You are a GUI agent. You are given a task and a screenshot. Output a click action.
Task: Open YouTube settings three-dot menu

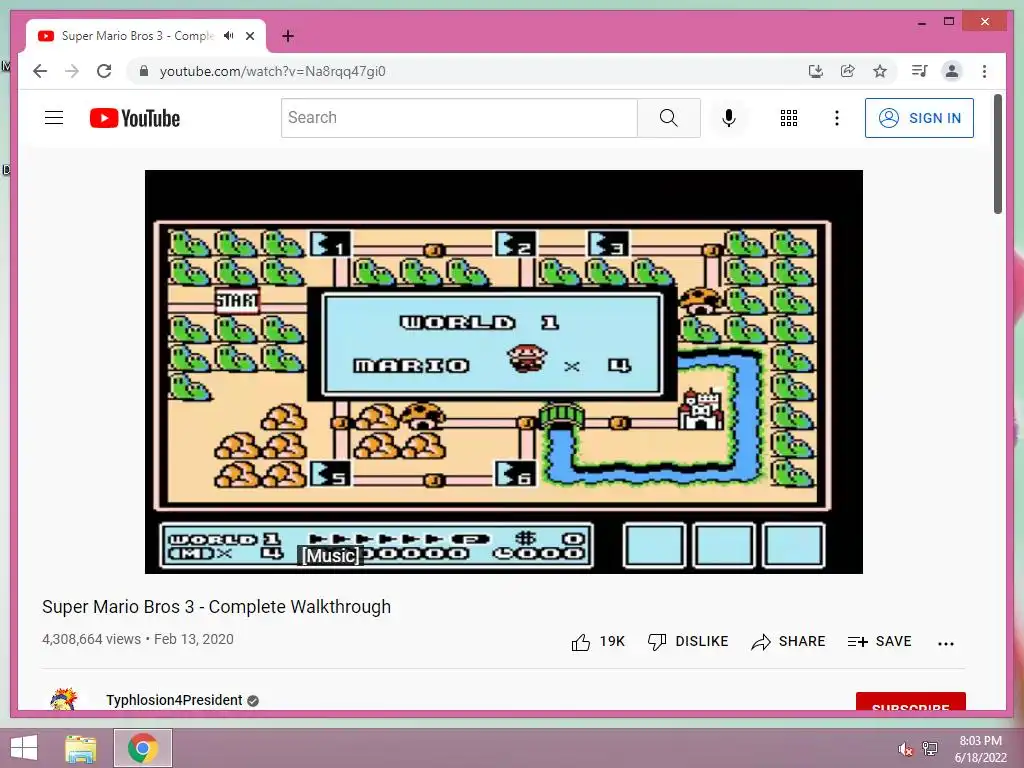coord(837,118)
